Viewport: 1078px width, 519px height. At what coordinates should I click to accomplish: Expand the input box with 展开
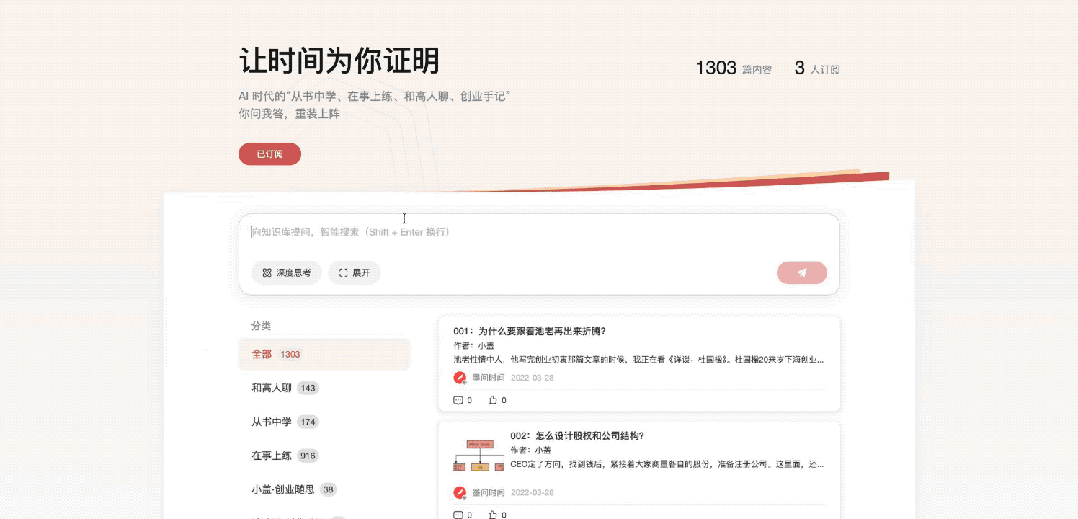coord(354,273)
